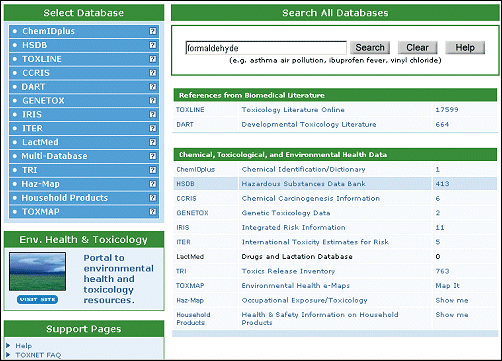502x361 pixels.
Task: Open help icon beside Haz-Map
Action: pyautogui.click(x=153, y=184)
